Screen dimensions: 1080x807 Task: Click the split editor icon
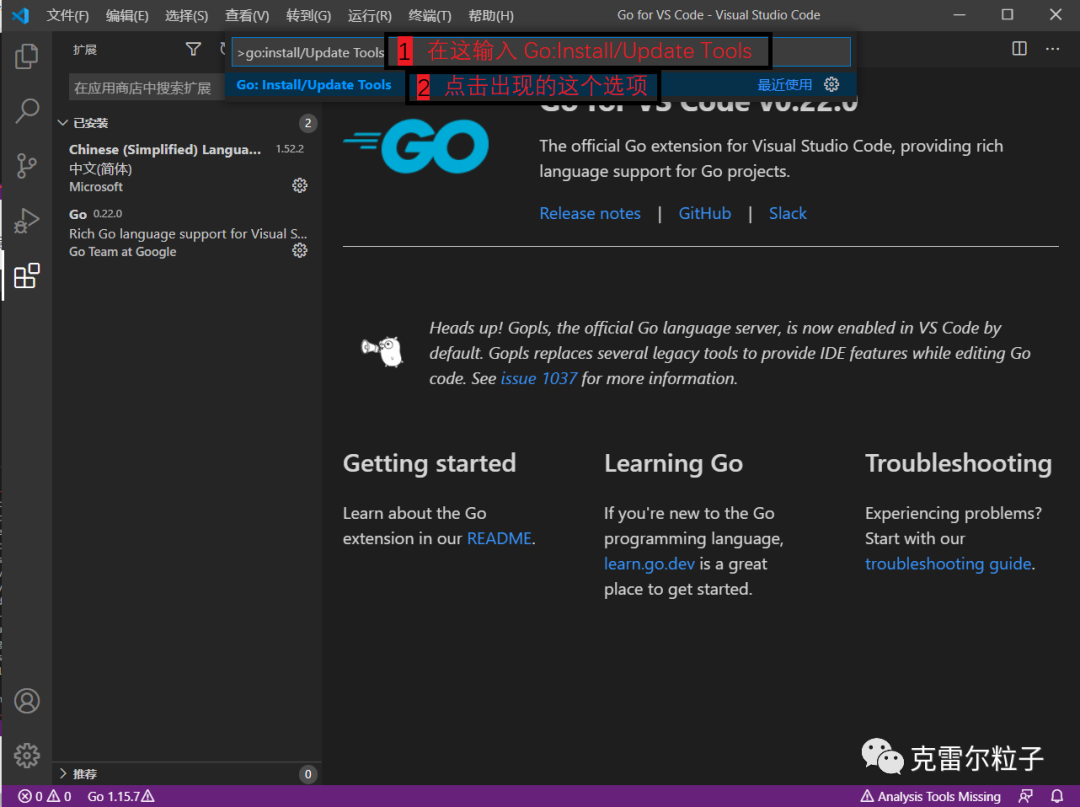pyautogui.click(x=1019, y=48)
